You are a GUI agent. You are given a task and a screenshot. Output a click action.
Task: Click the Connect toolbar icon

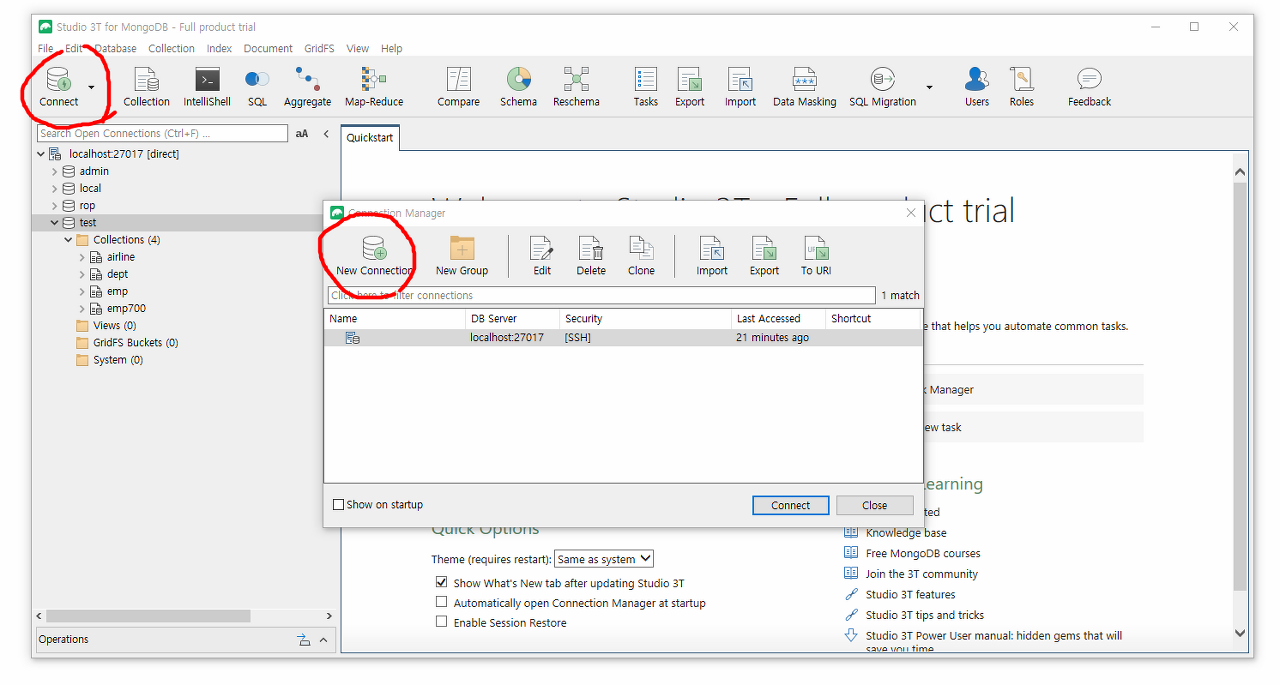pyautogui.click(x=59, y=87)
